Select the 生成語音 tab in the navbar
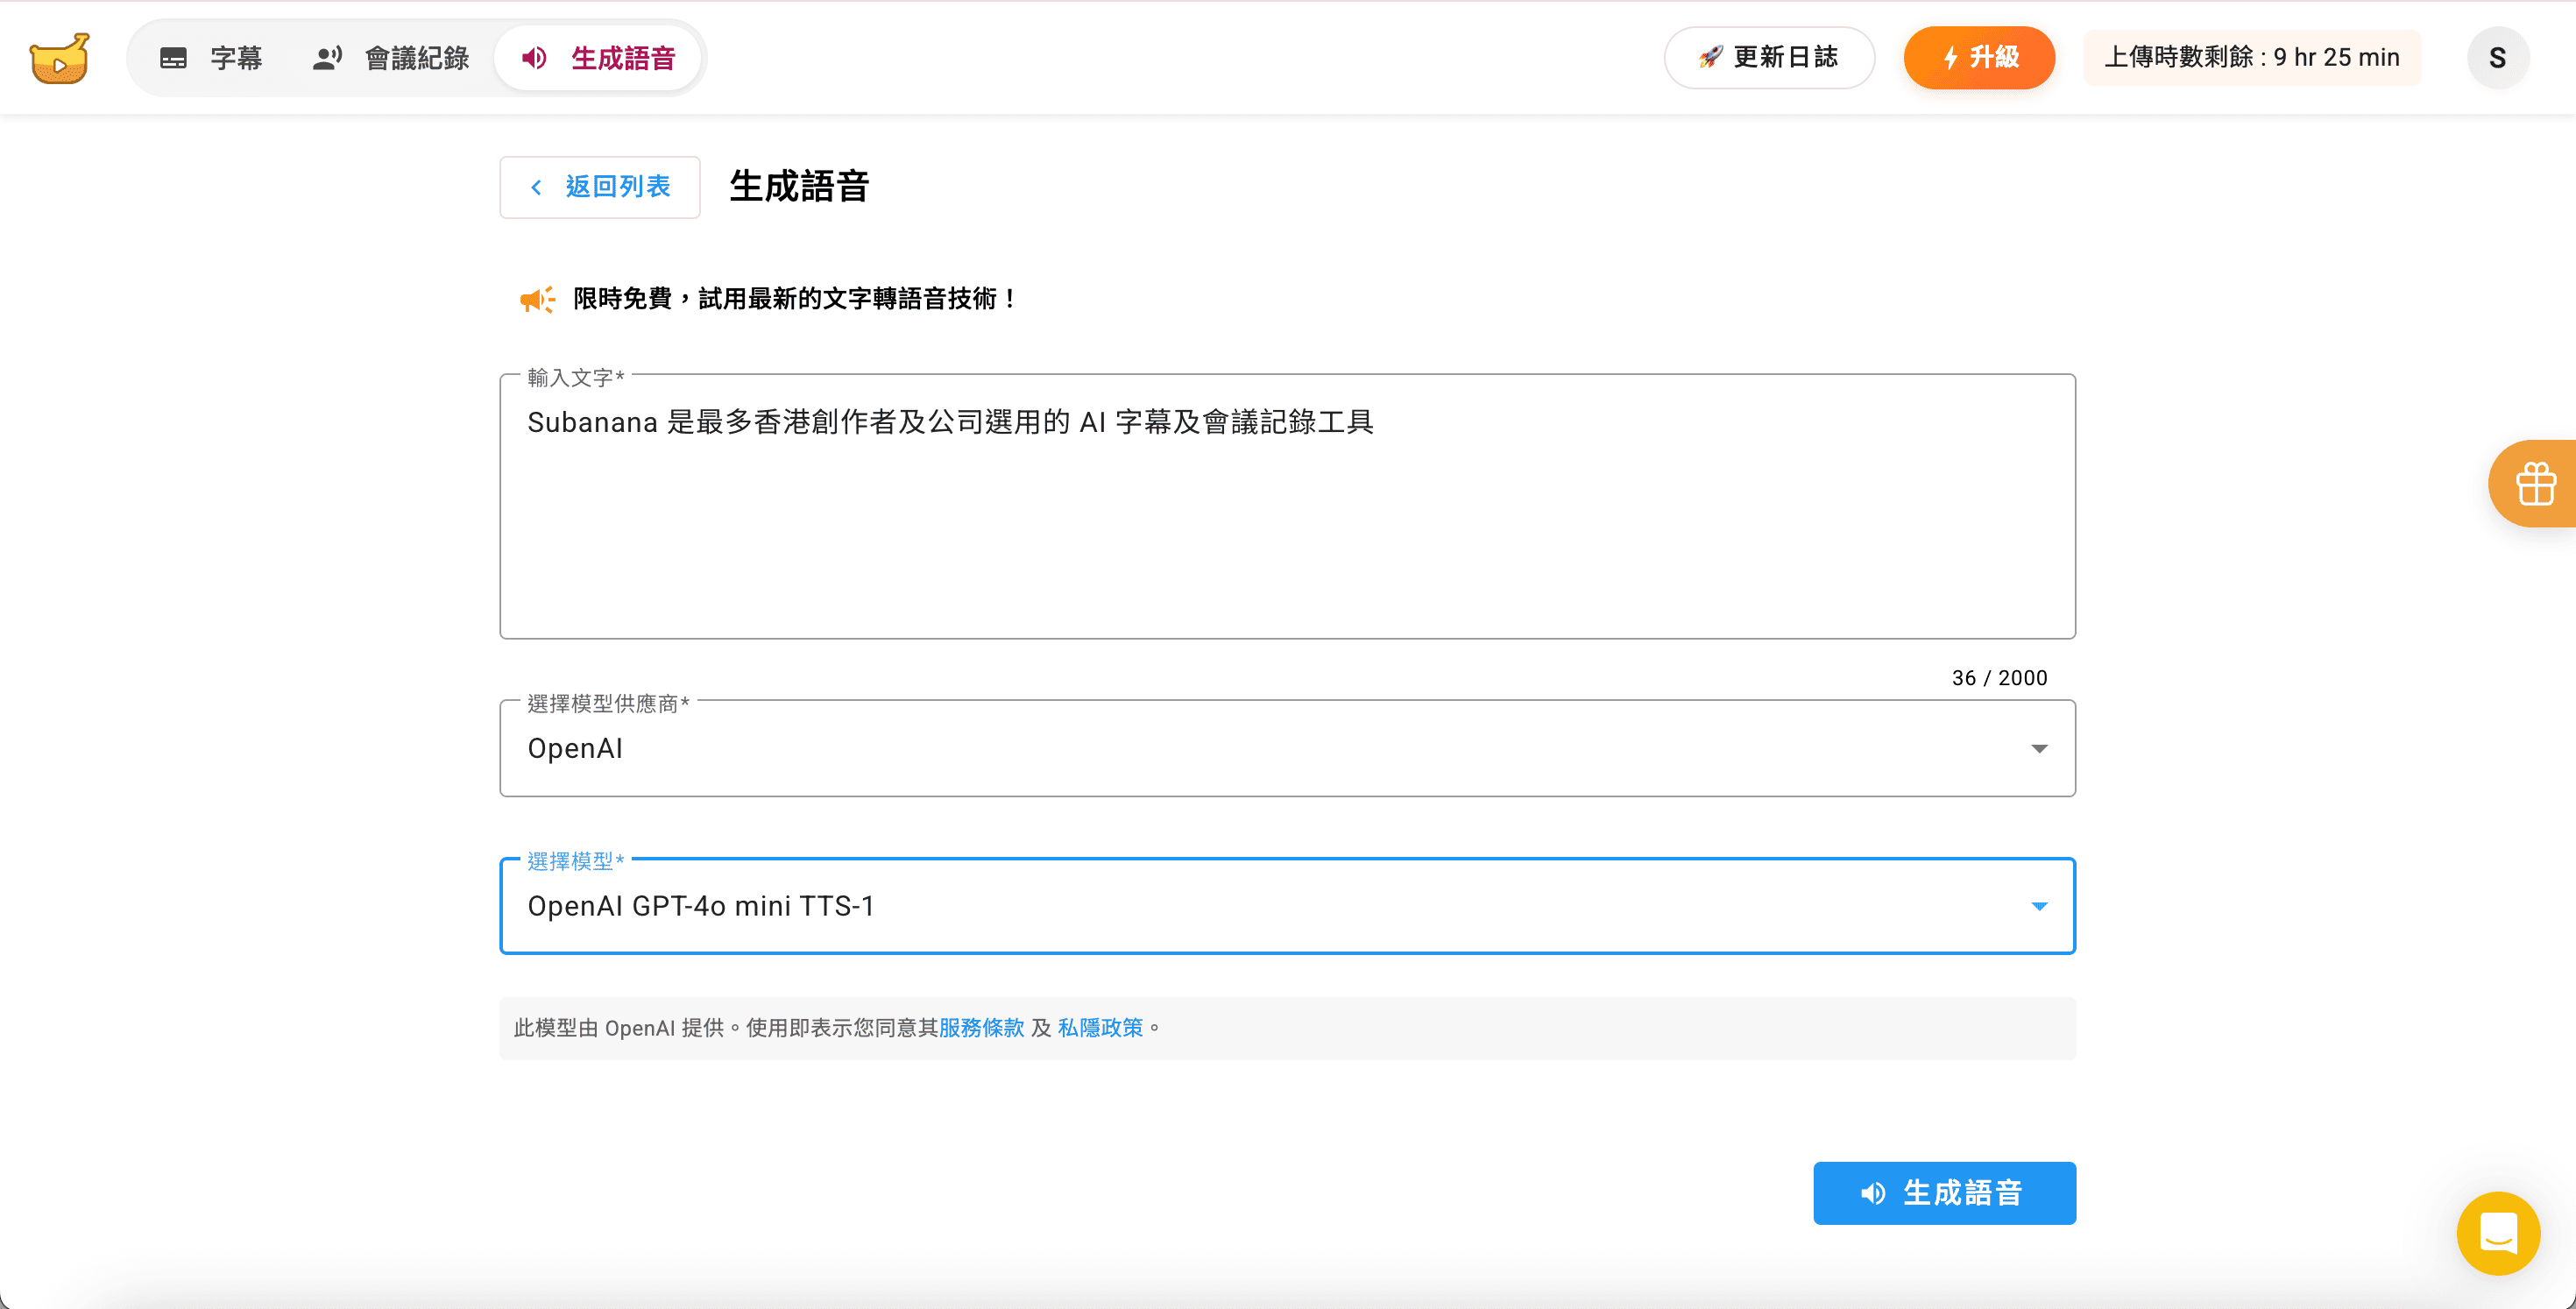The image size is (2576, 1309). coord(598,58)
